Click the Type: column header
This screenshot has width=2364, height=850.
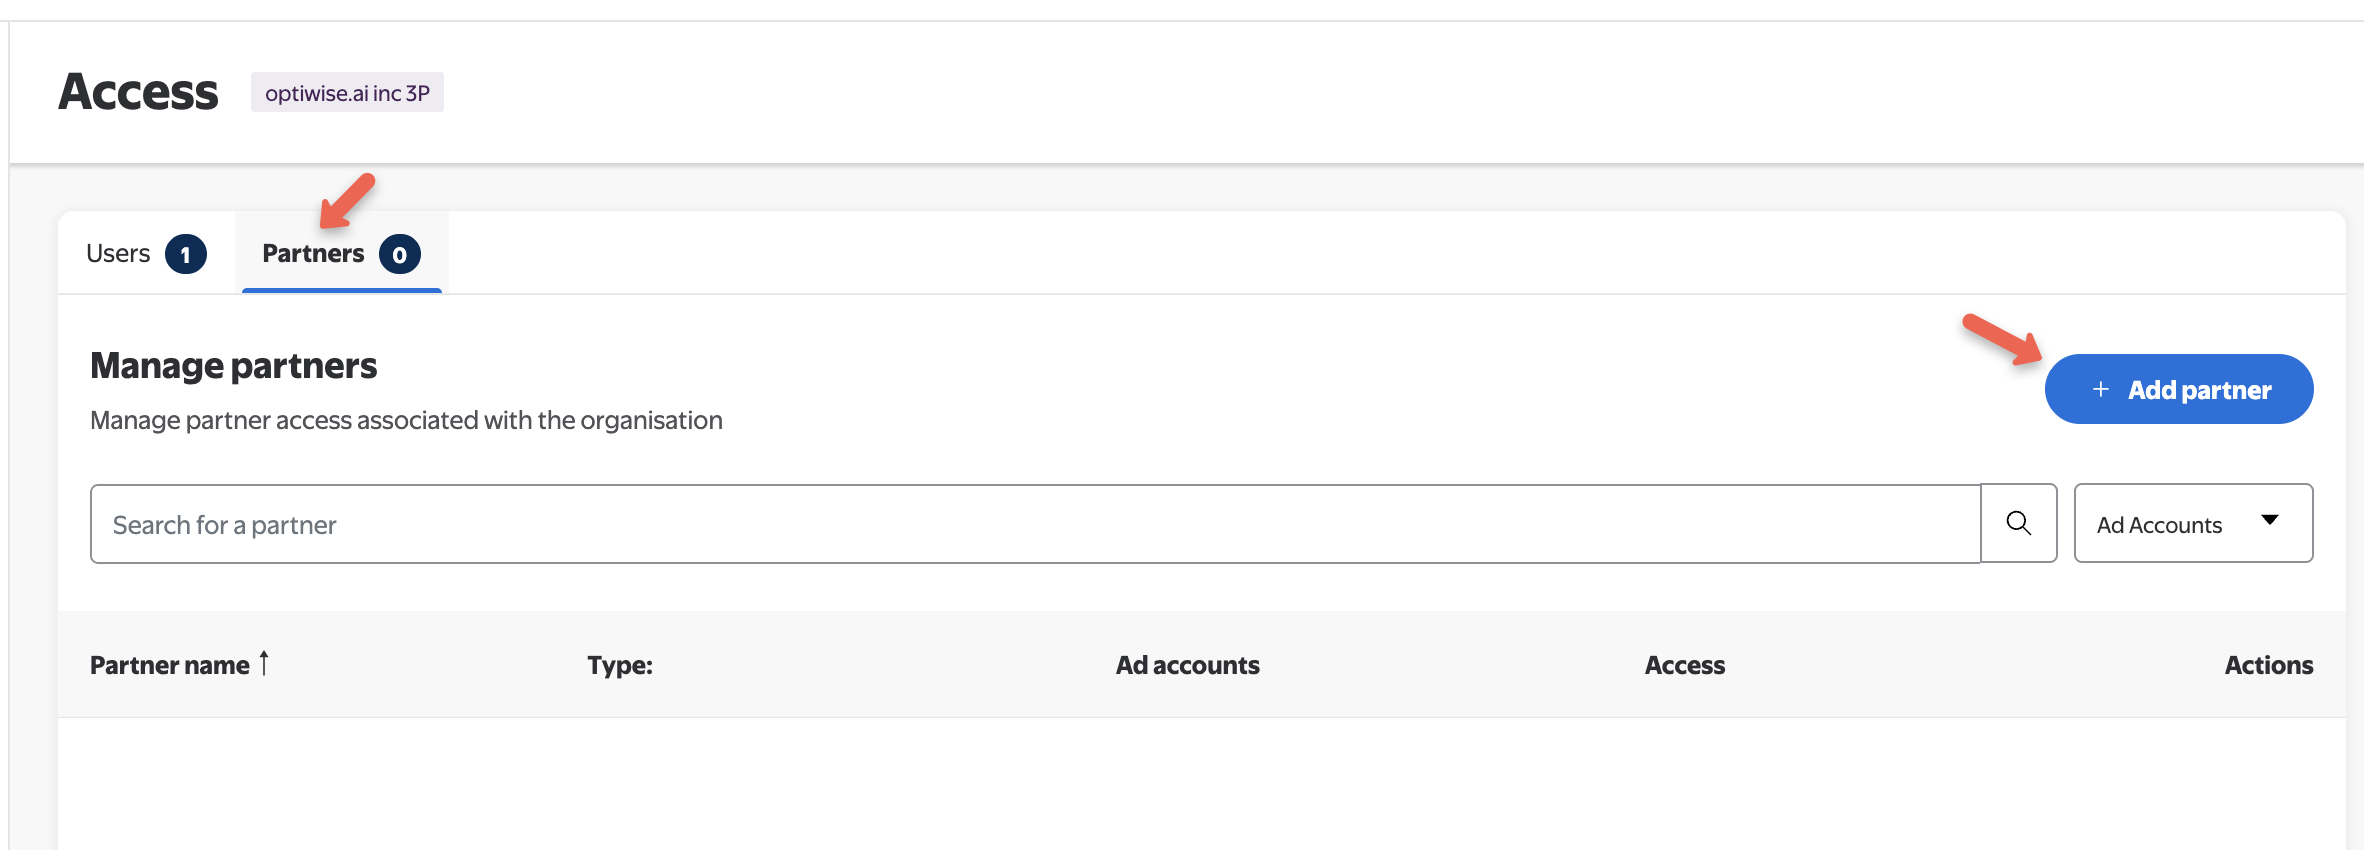click(620, 665)
